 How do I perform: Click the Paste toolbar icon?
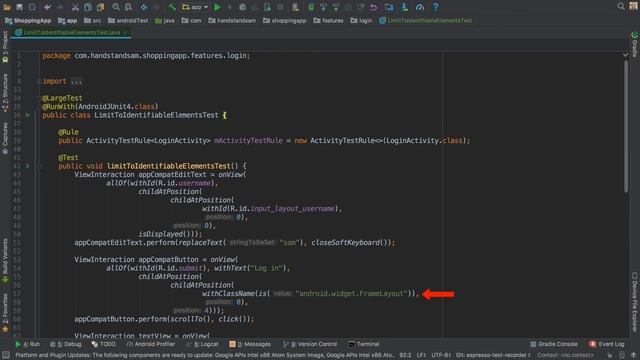click(x=100, y=7)
